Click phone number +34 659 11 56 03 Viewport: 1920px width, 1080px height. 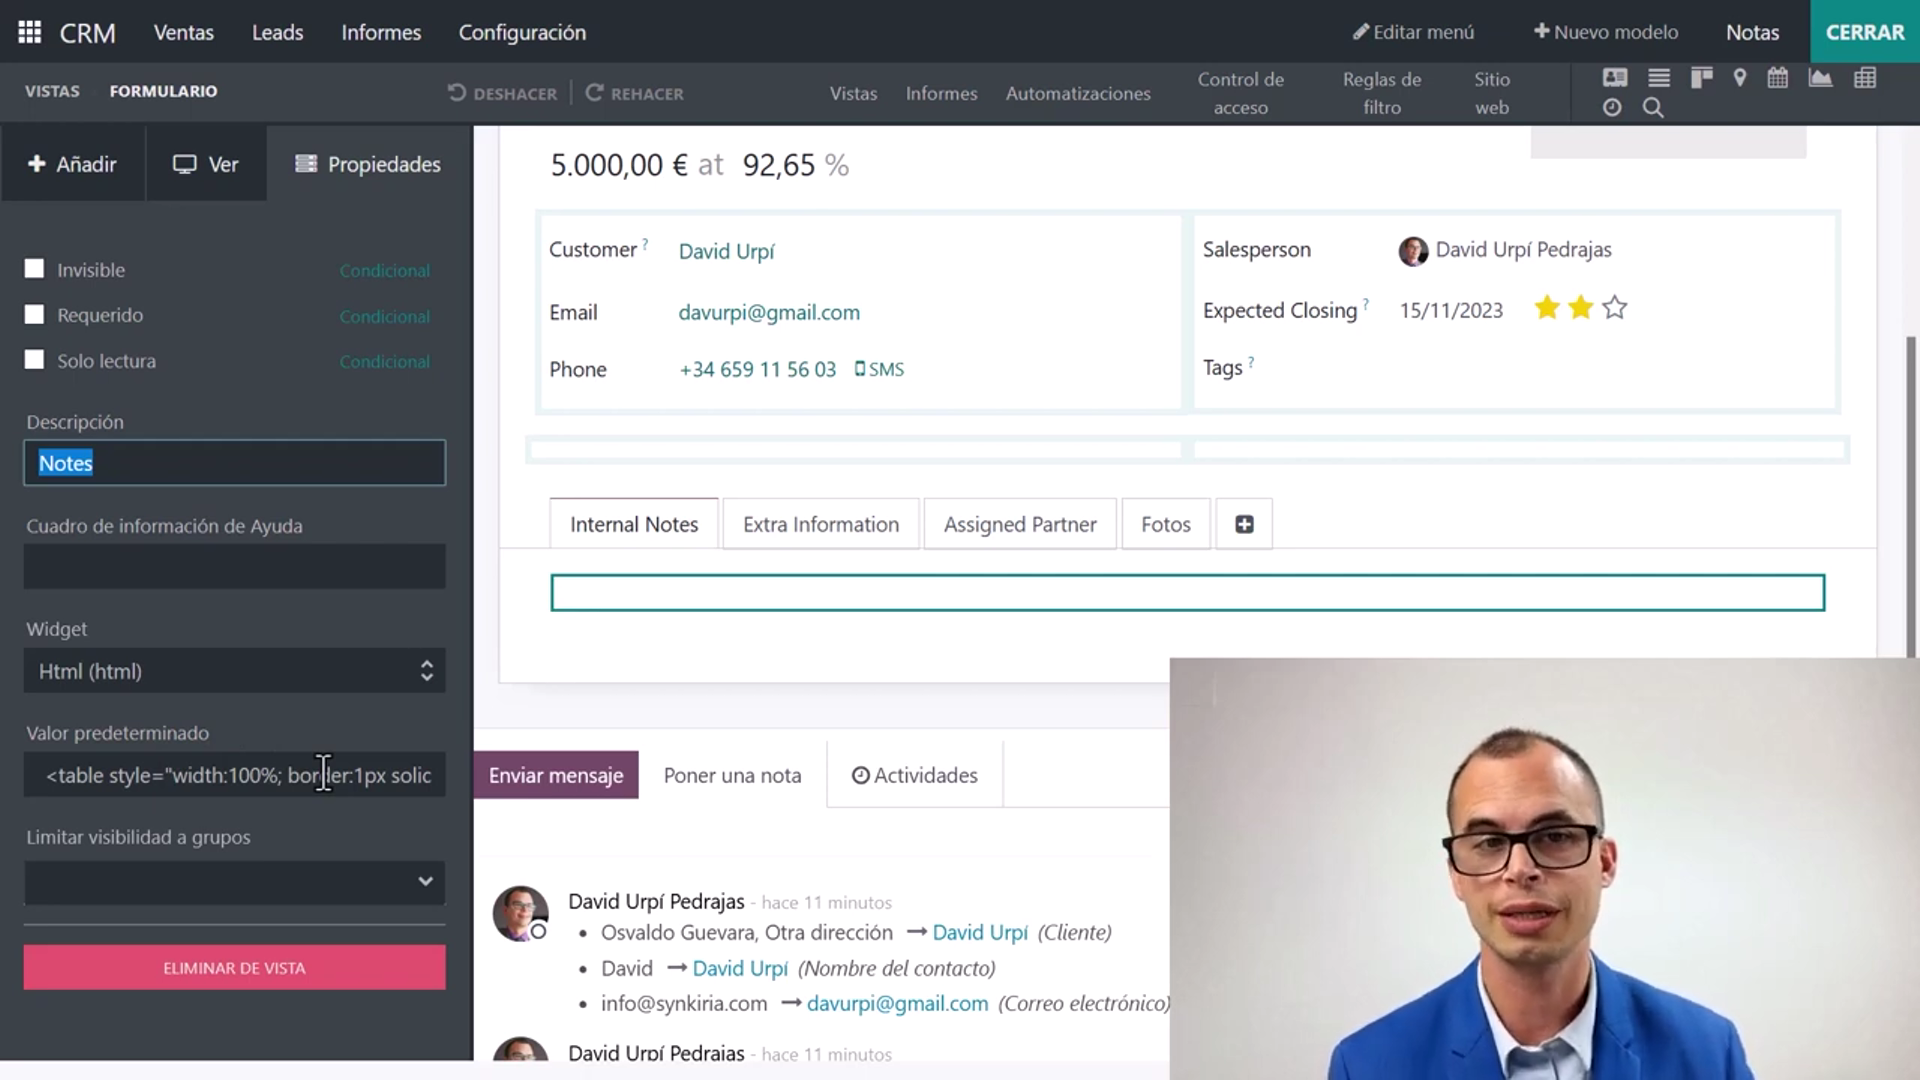[x=758, y=369]
